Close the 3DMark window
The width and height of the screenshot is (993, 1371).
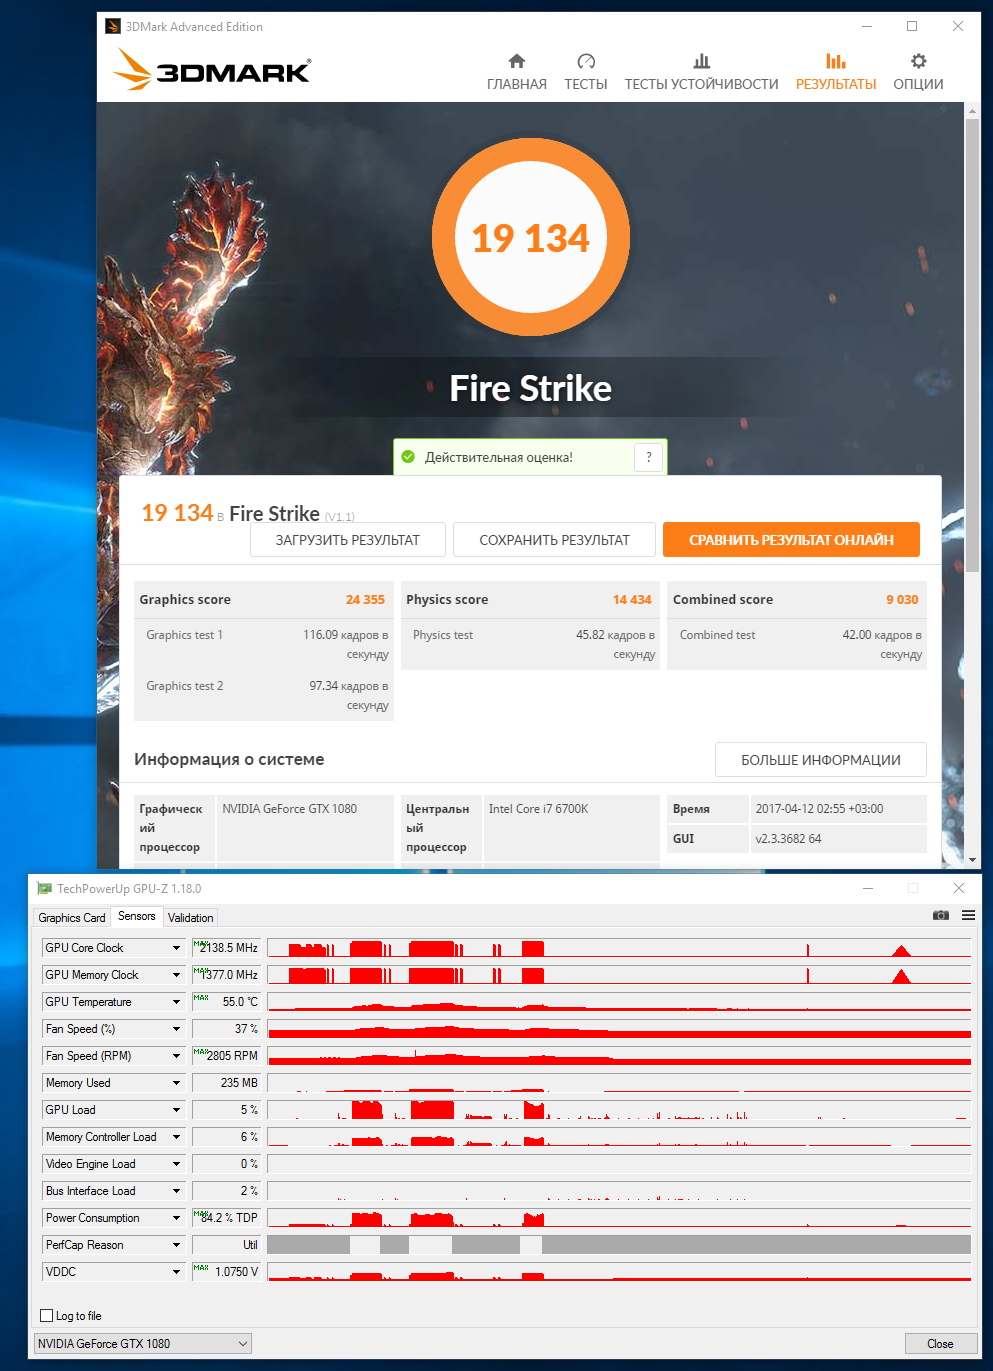pyautogui.click(x=958, y=27)
